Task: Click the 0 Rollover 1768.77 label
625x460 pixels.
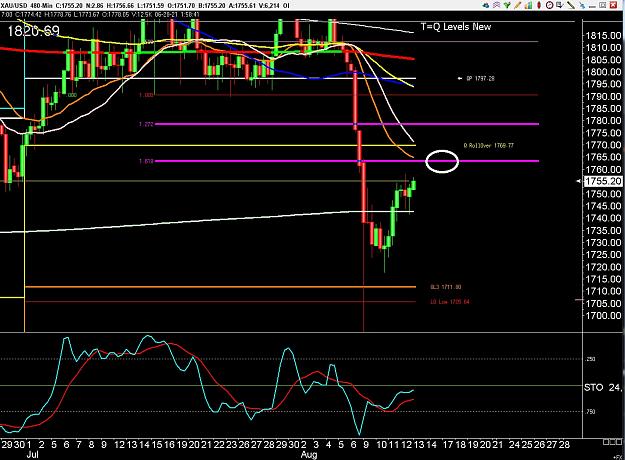Action: tap(489, 146)
